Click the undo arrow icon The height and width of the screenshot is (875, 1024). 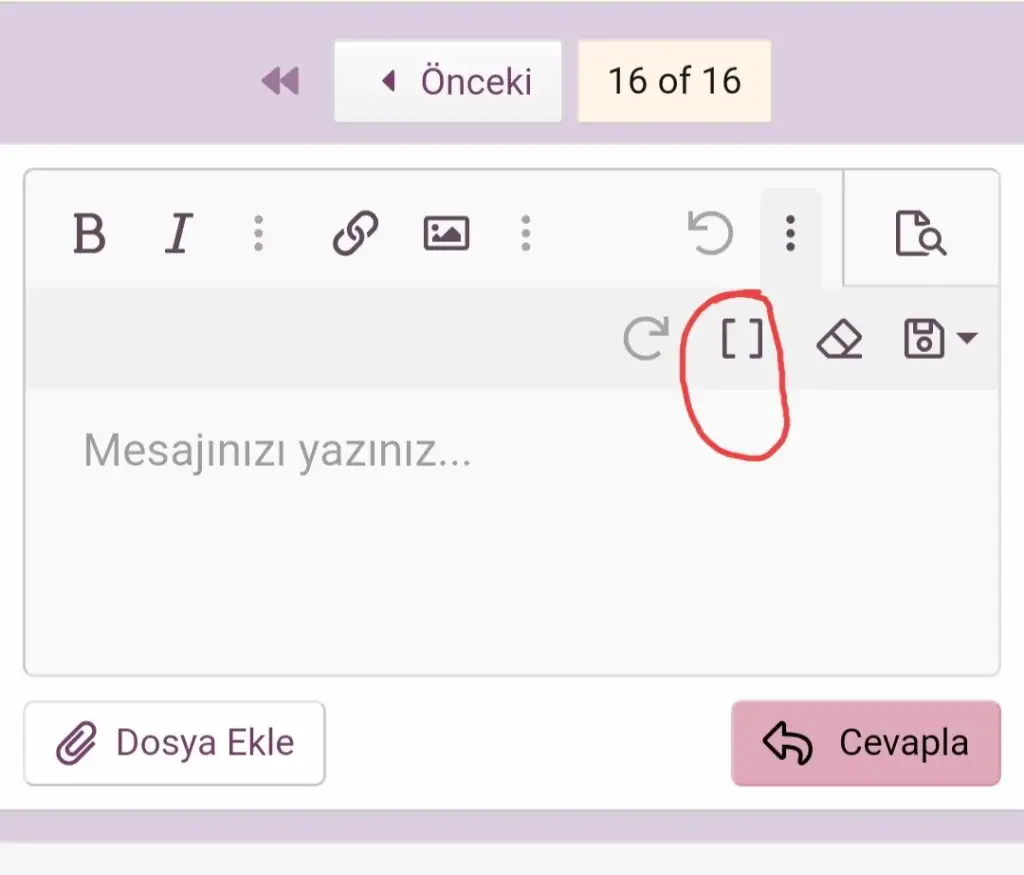pyautogui.click(x=711, y=234)
